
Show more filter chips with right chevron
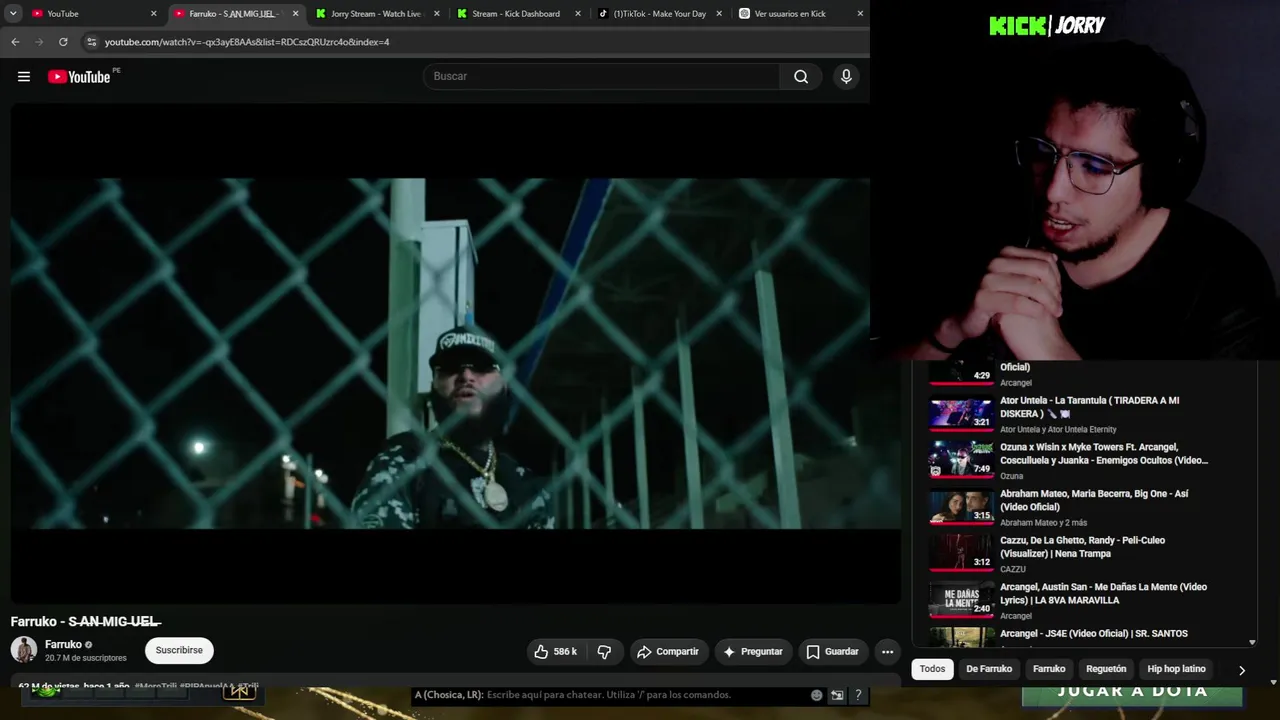pos(1242,670)
